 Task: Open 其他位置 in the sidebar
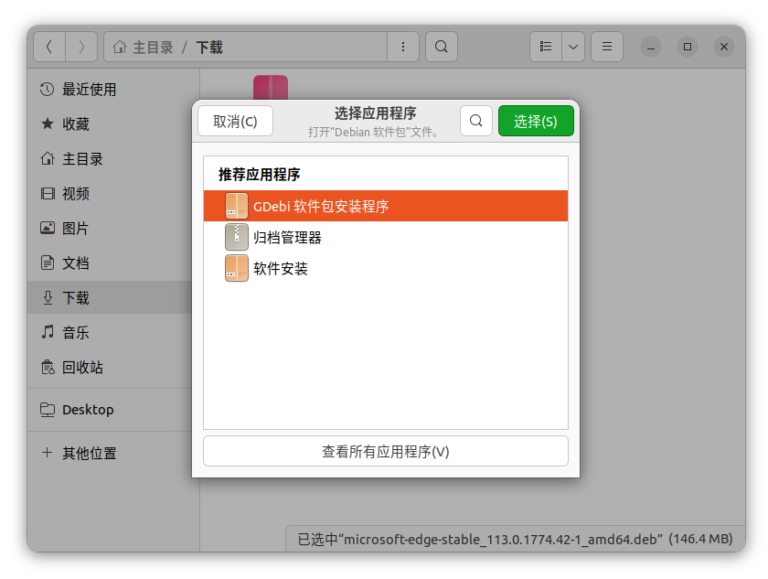89,453
